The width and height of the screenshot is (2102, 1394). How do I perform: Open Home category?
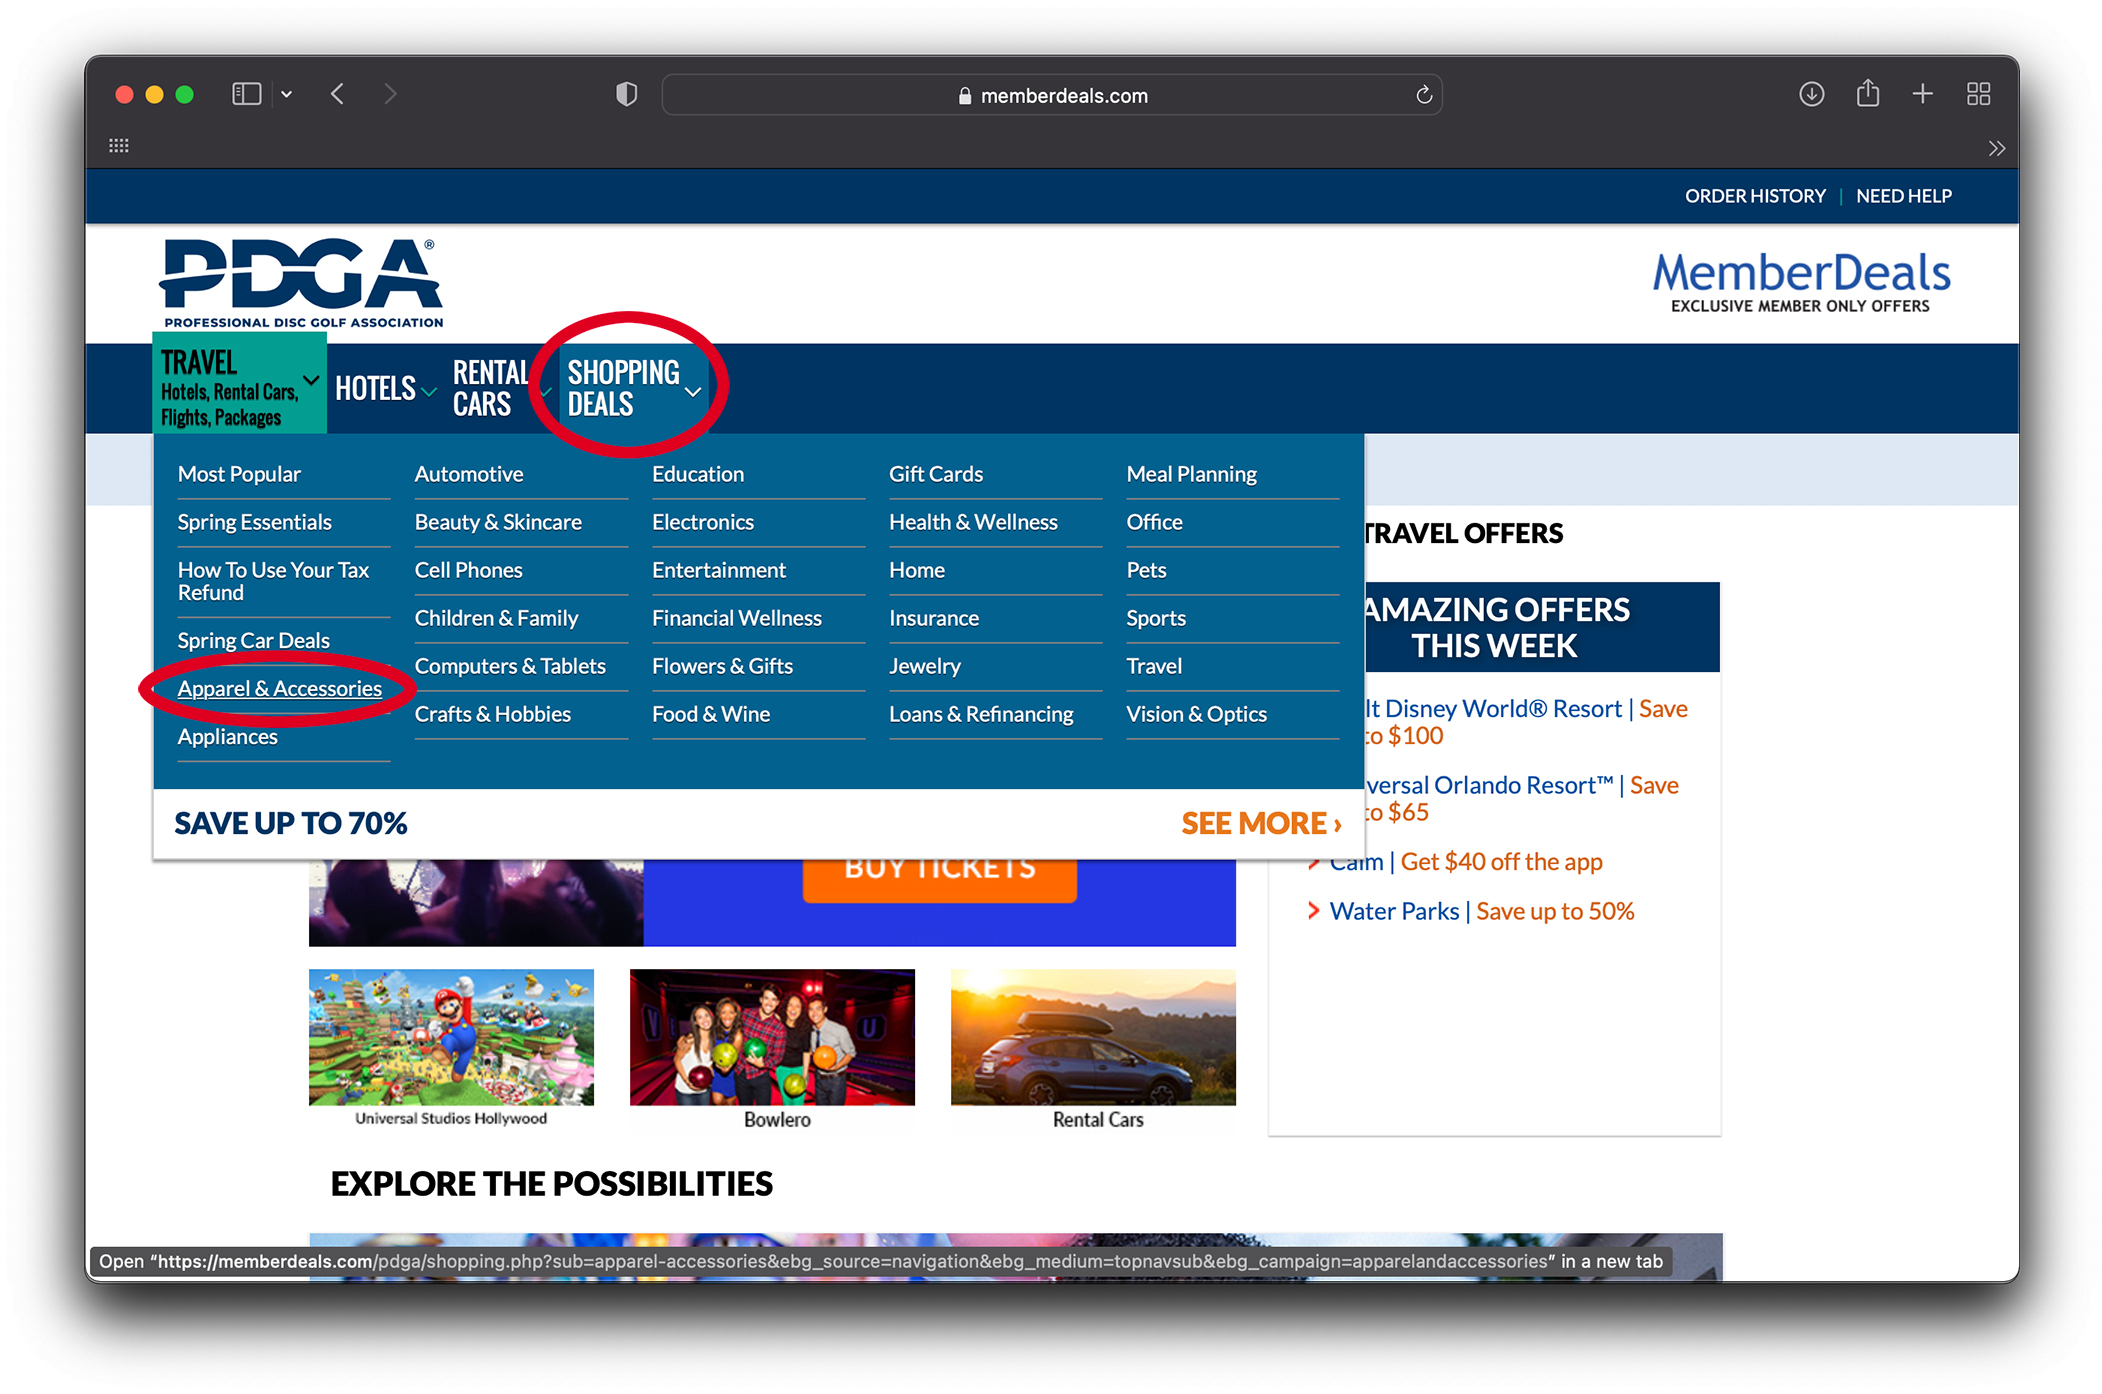click(x=917, y=570)
